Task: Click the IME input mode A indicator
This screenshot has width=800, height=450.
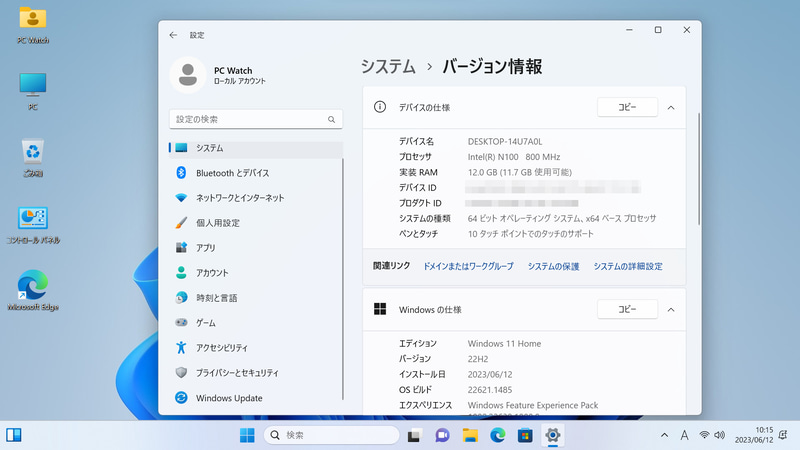Action: (684, 435)
